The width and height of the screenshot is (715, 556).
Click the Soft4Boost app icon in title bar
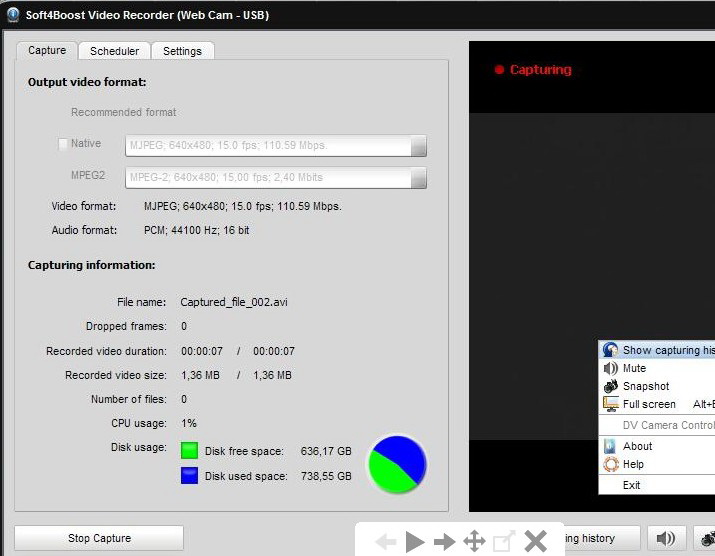13,15
